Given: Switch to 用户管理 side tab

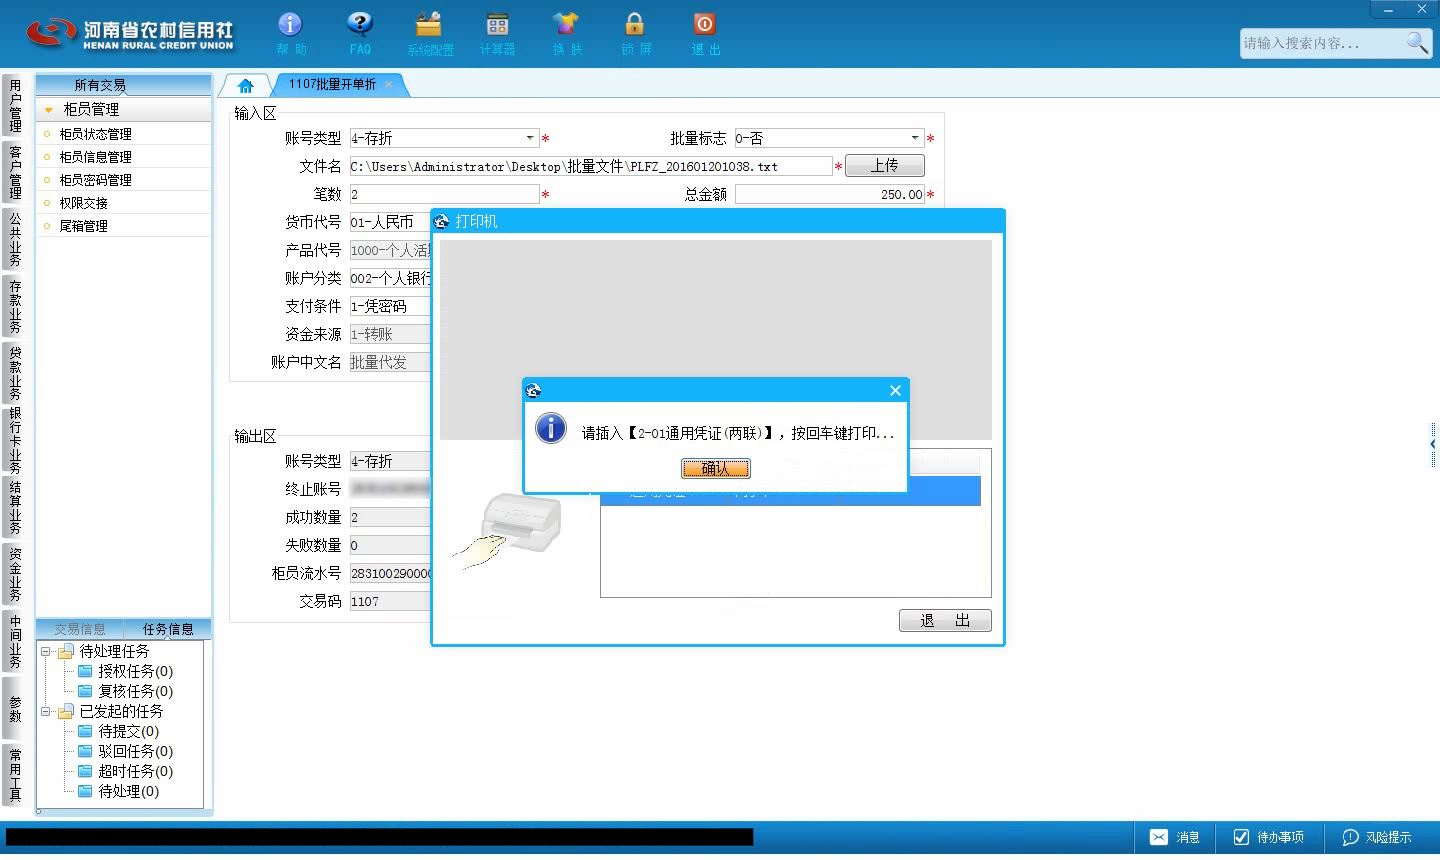Looking at the screenshot, I should pyautogui.click(x=15, y=105).
